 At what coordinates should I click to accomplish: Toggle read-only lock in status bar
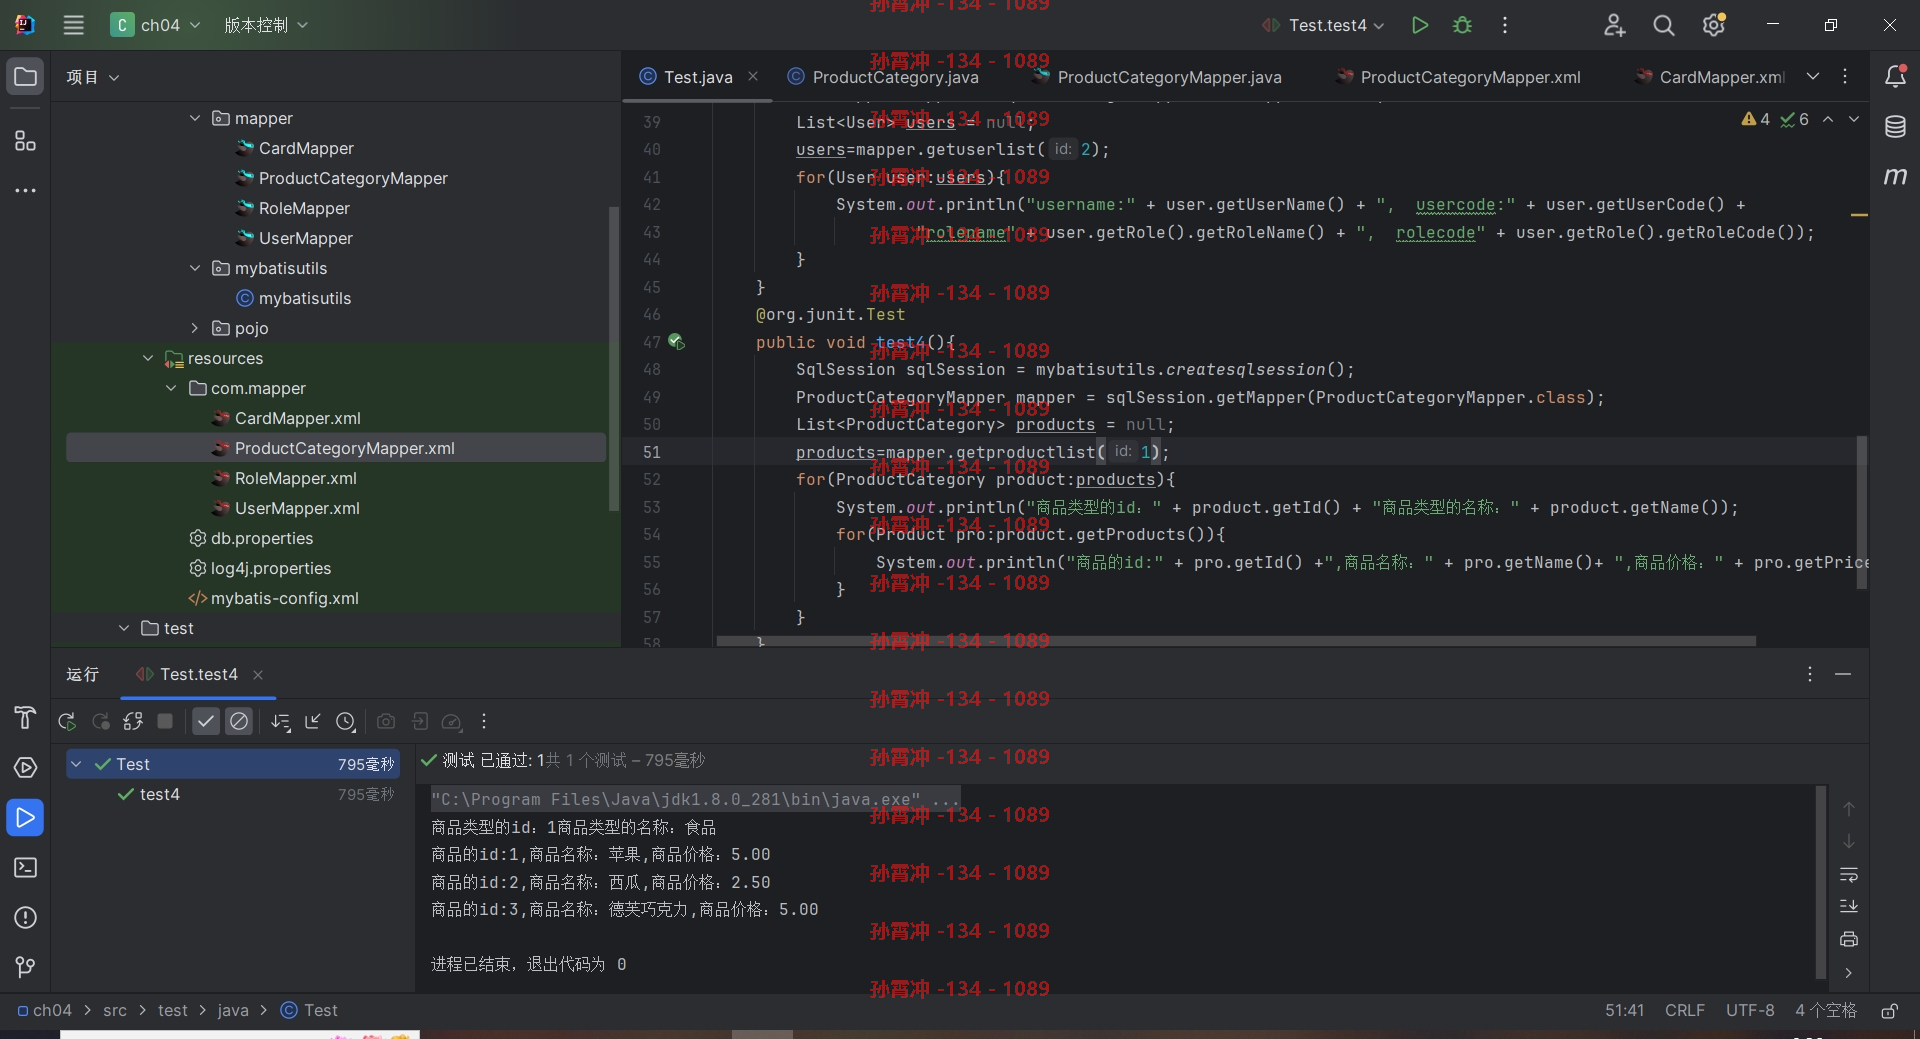point(1890,1011)
